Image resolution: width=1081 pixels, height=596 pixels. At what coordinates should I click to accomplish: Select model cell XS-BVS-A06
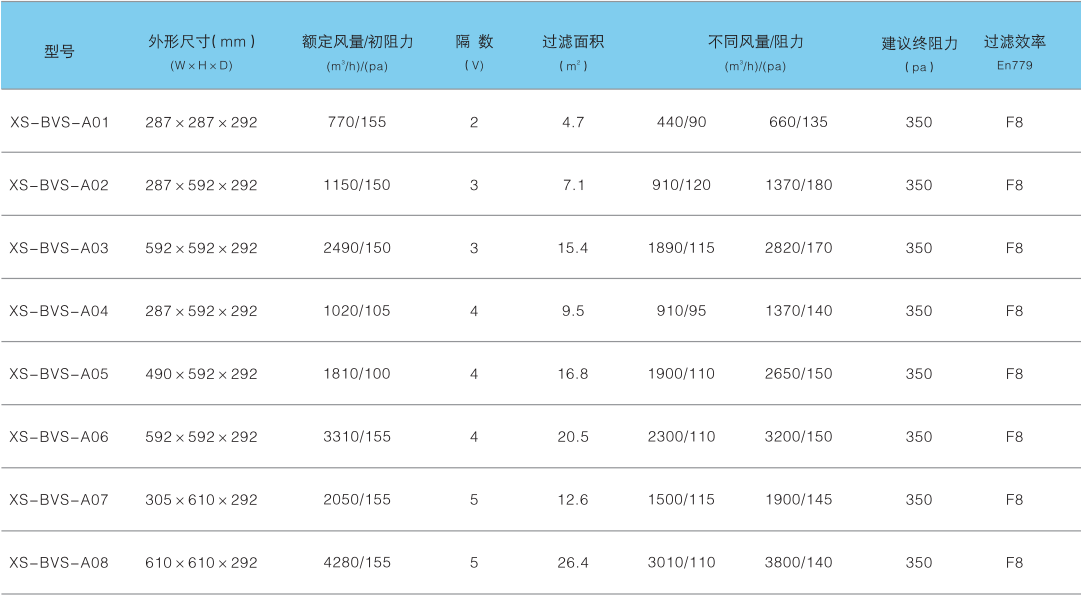[59, 437]
